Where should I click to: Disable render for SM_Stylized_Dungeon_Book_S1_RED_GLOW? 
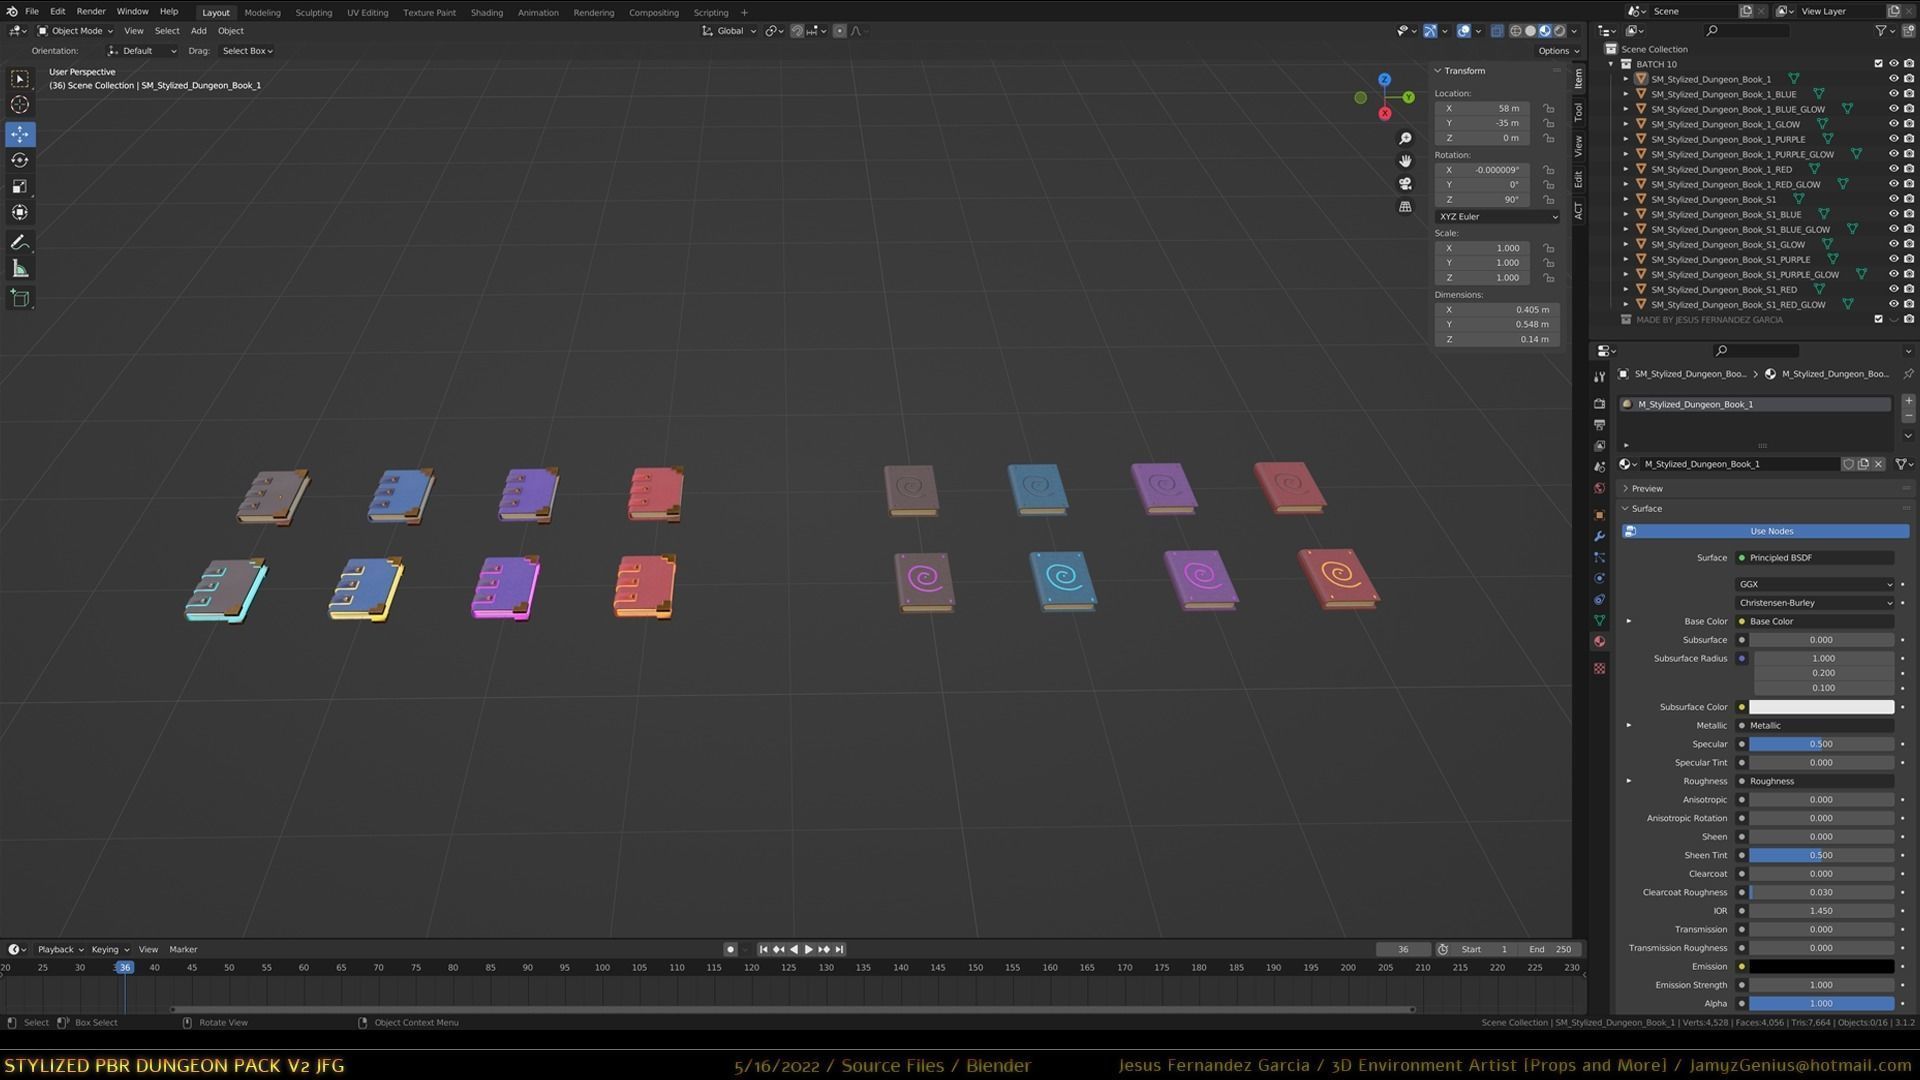click(x=1909, y=304)
